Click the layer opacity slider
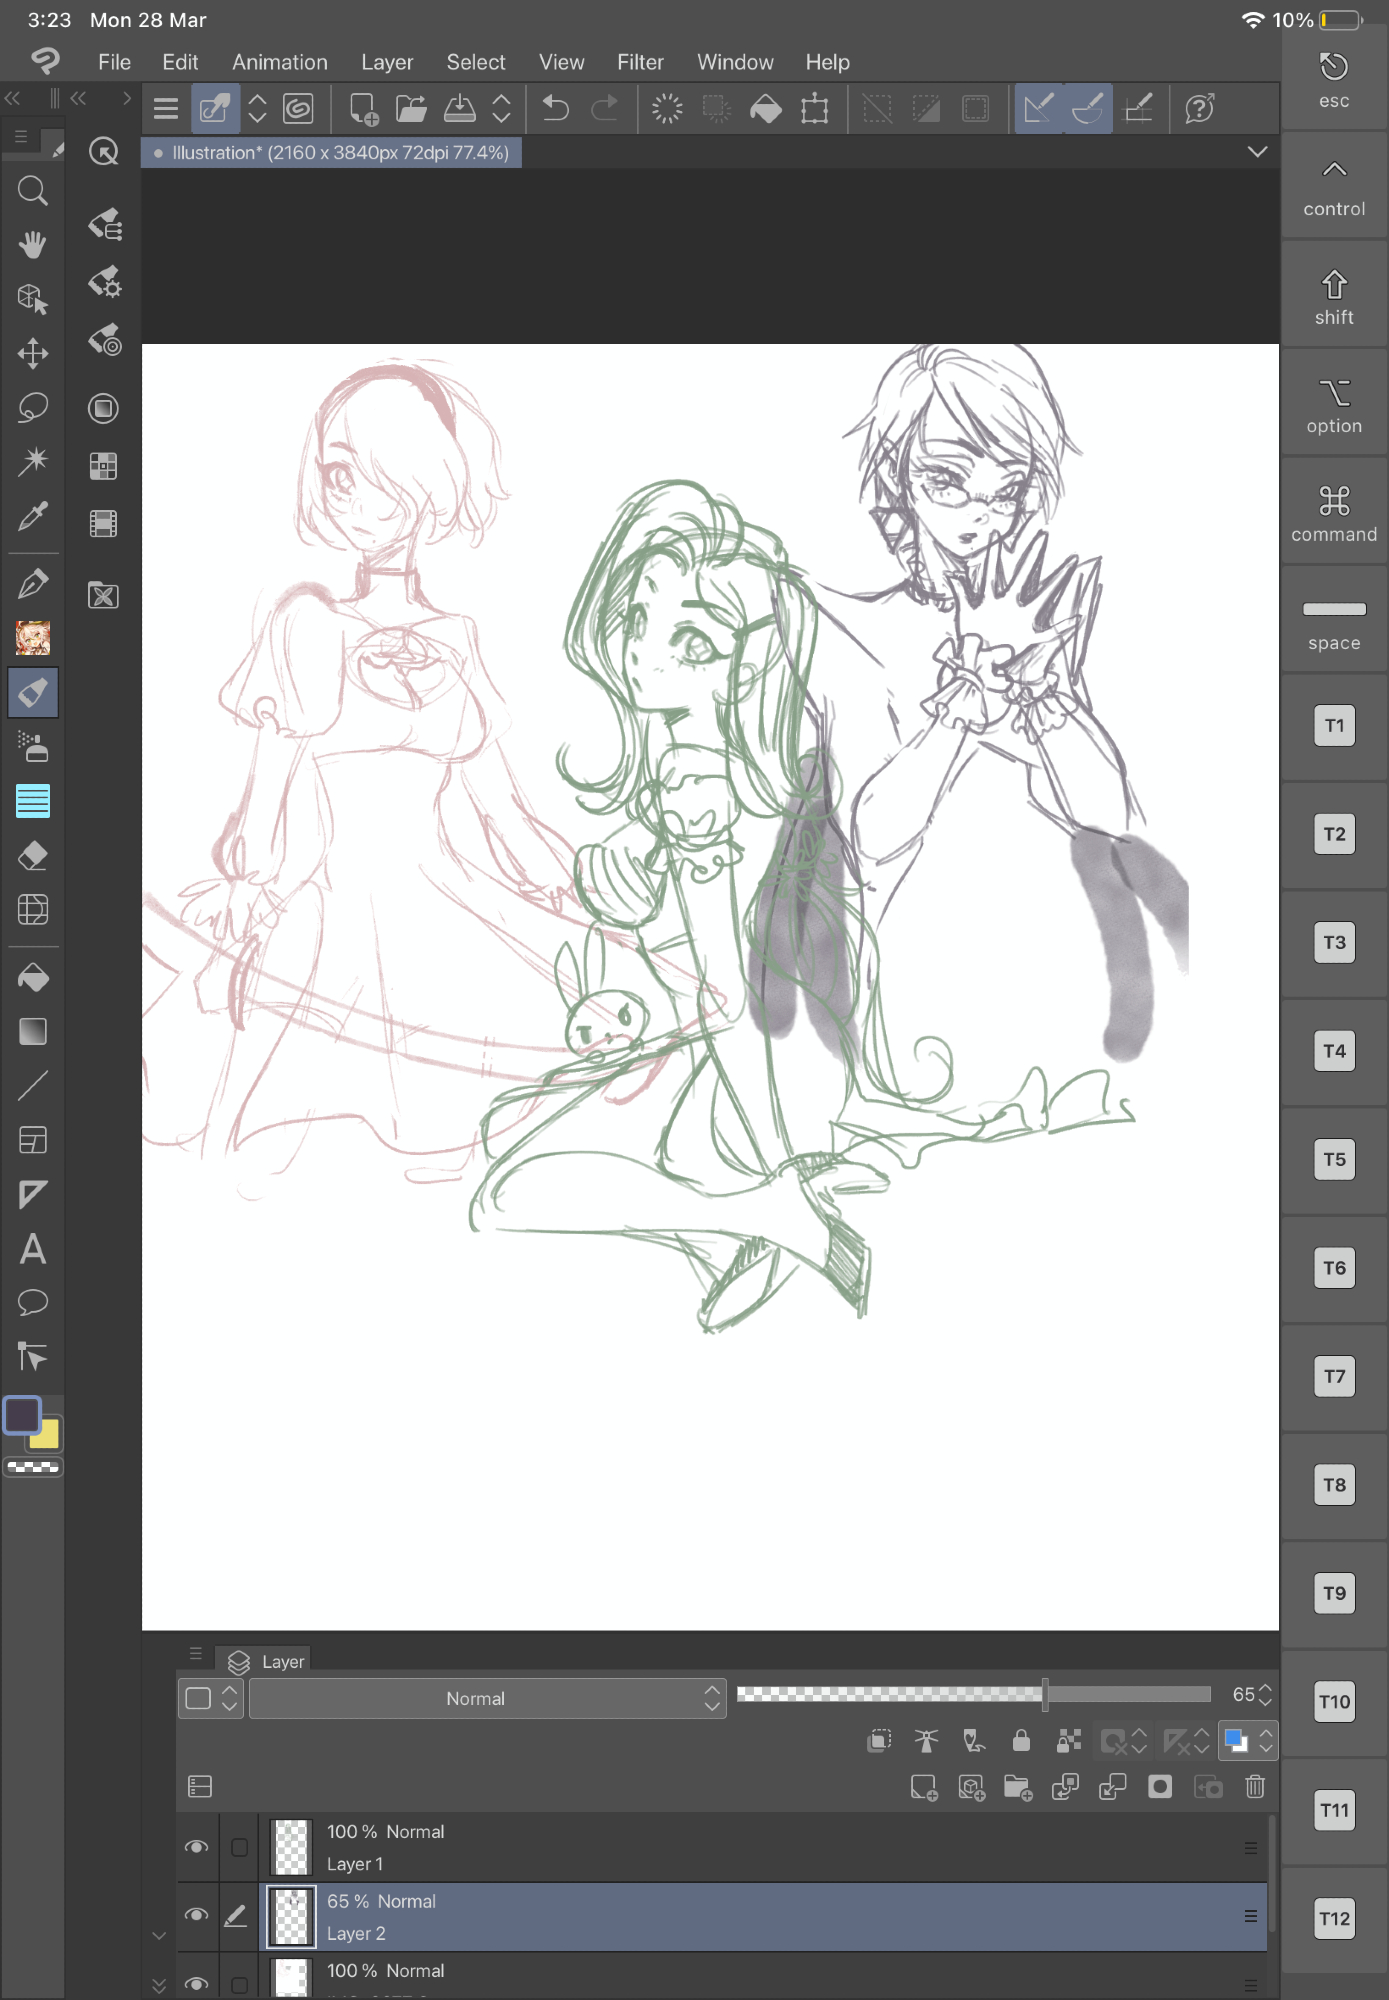This screenshot has width=1389, height=2000. pyautogui.click(x=973, y=1694)
